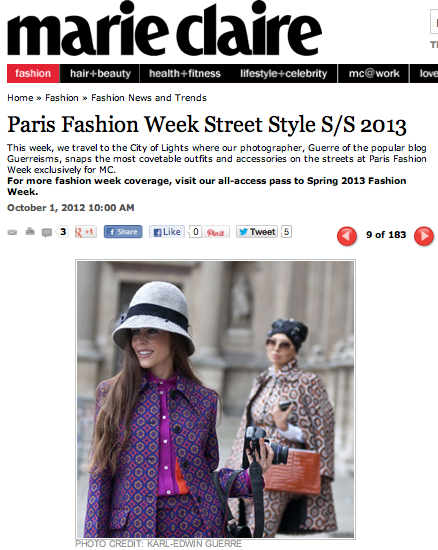The image size is (438, 550).
Task: Open the hair+beauty tab
Action: tap(100, 73)
